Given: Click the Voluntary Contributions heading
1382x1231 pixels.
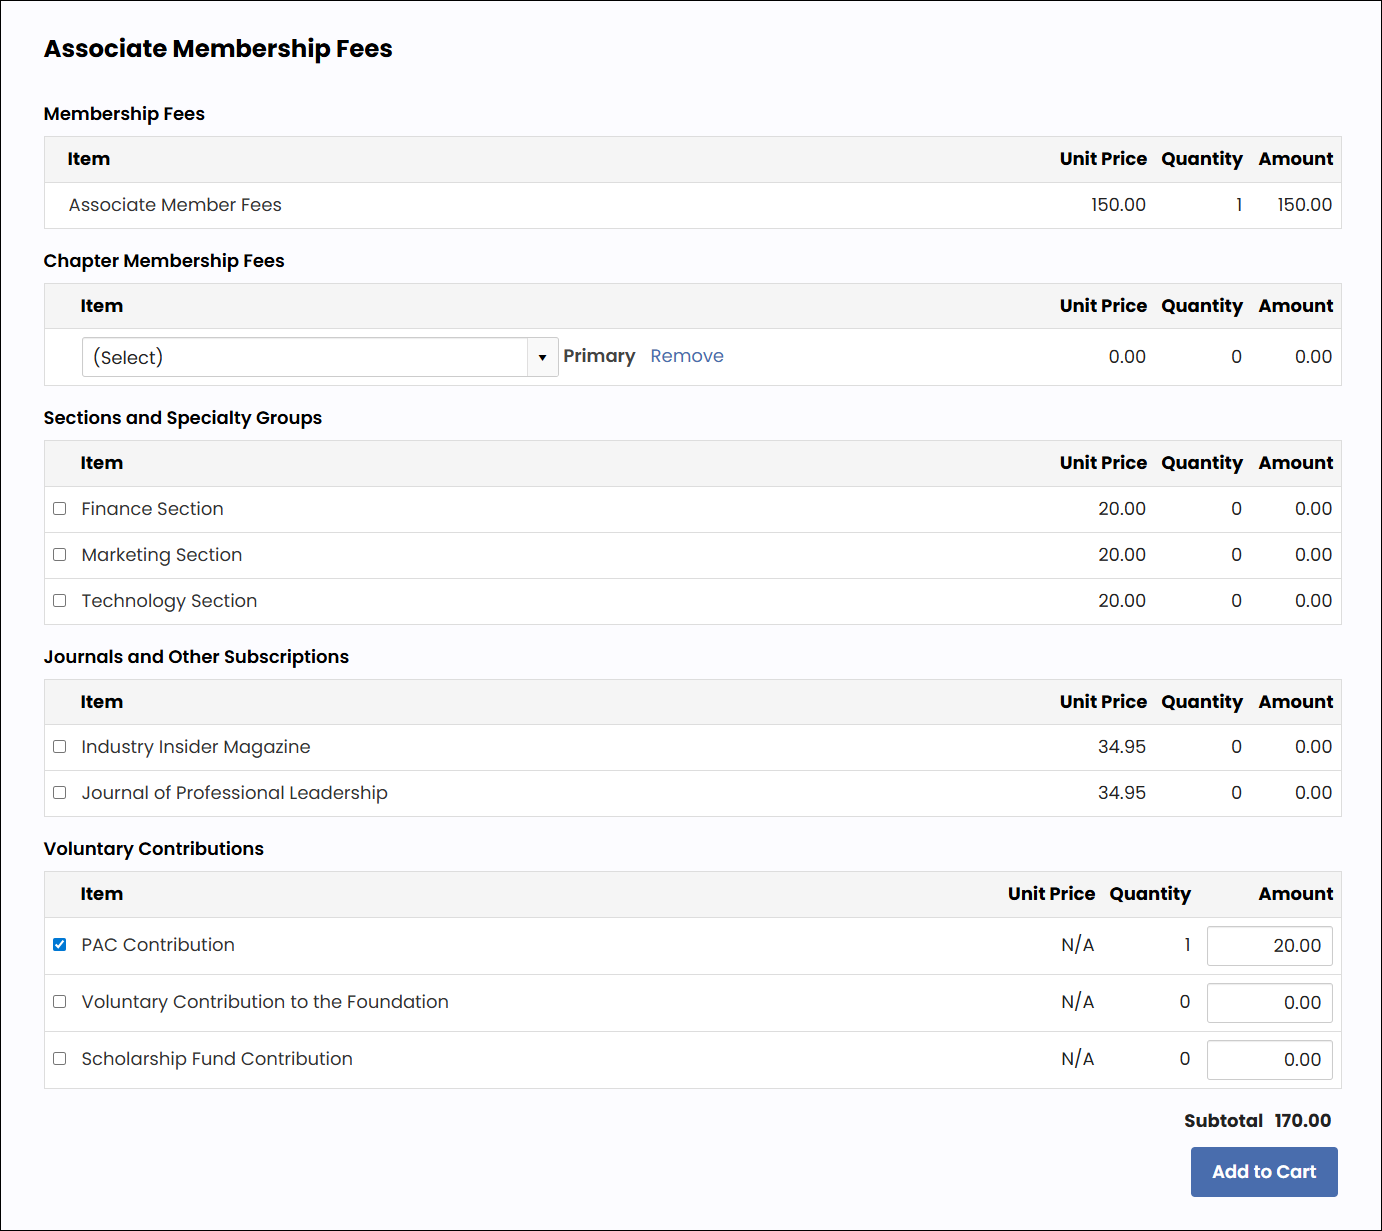Looking at the screenshot, I should tap(154, 849).
